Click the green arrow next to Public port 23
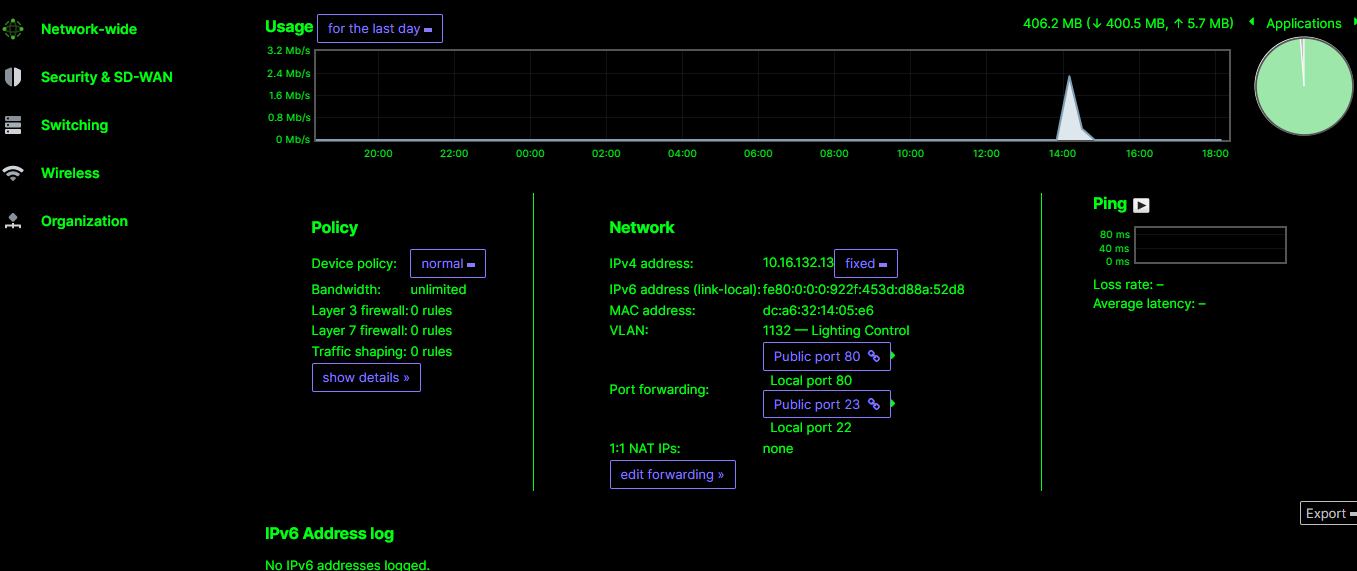 [x=893, y=404]
